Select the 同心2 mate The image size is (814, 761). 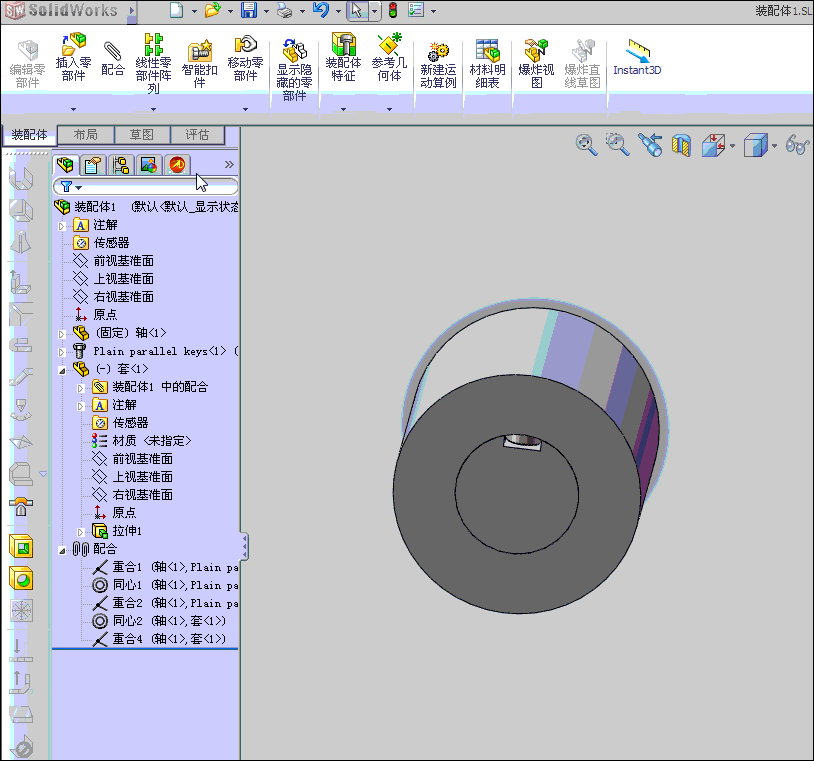(159, 621)
